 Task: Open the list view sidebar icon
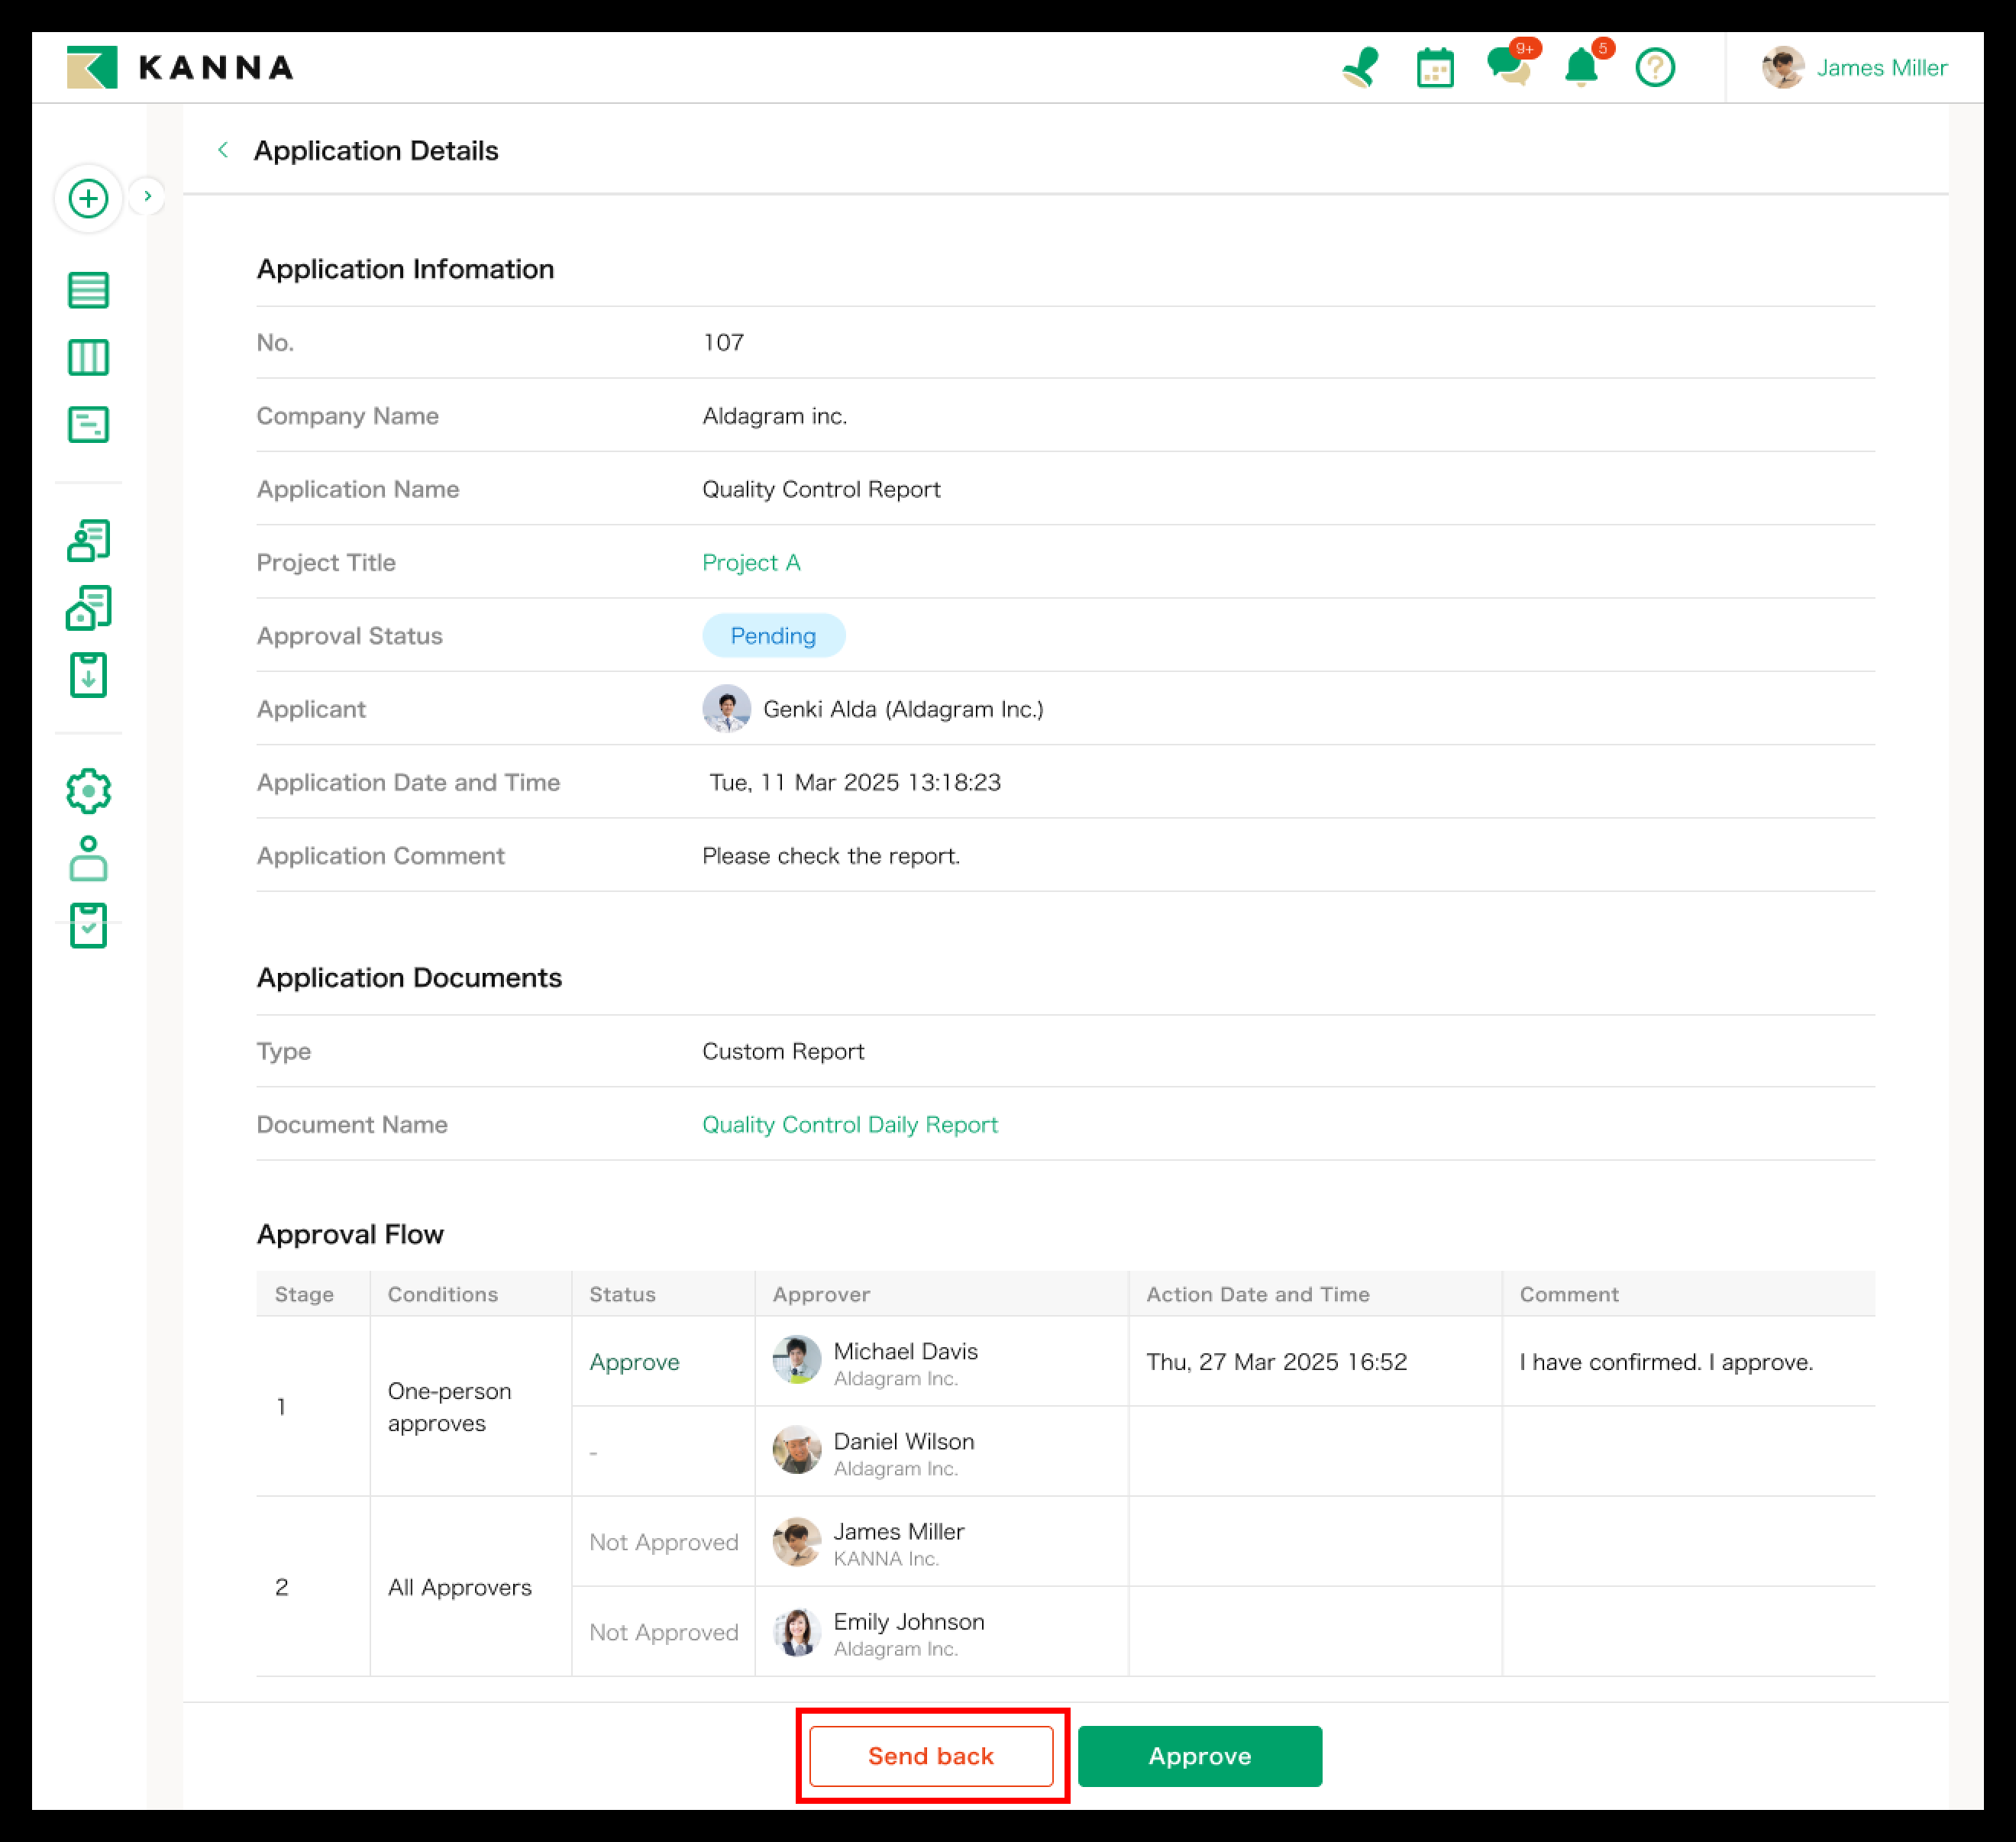(89, 290)
